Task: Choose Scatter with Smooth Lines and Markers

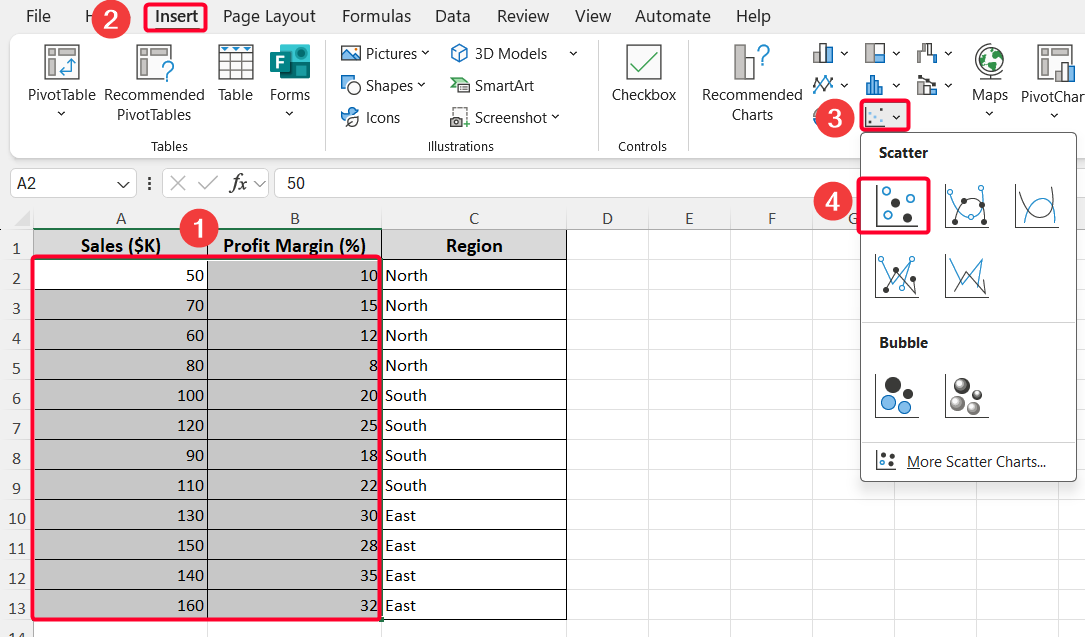Action: (967, 205)
